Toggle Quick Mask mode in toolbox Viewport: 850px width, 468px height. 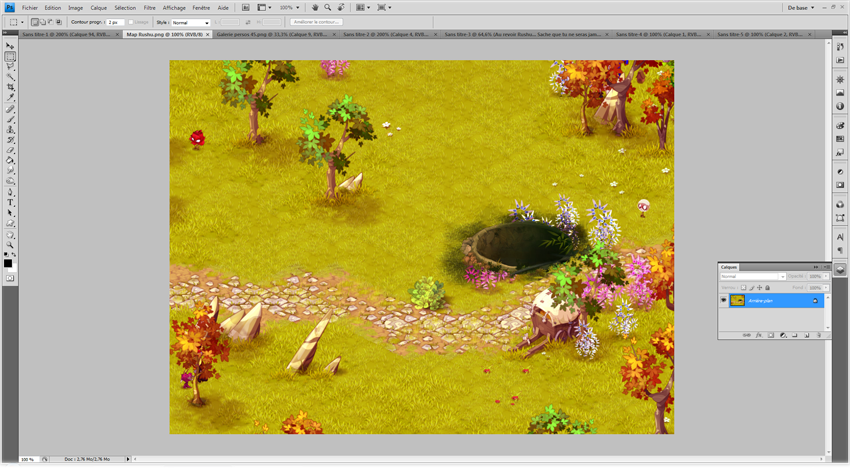pos(10,278)
